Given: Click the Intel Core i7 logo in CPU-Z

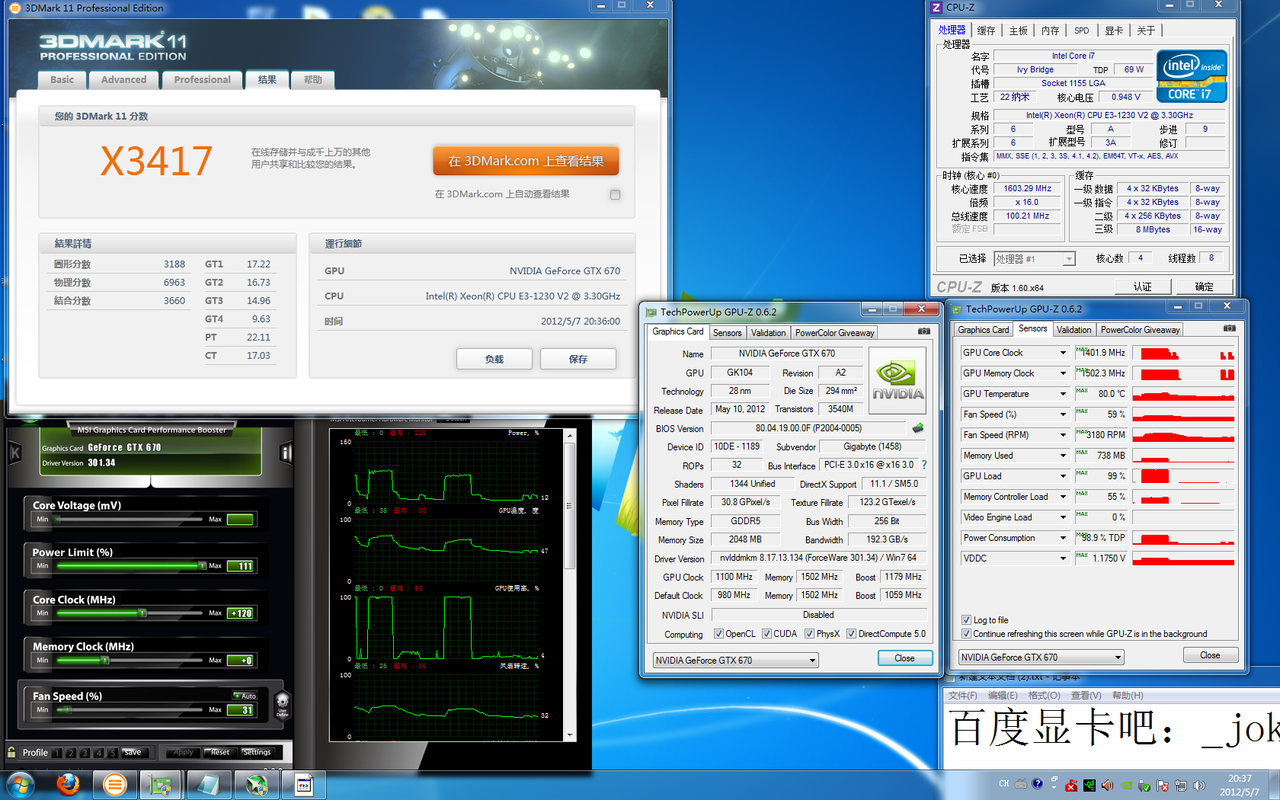Looking at the screenshot, I should 1191,76.
